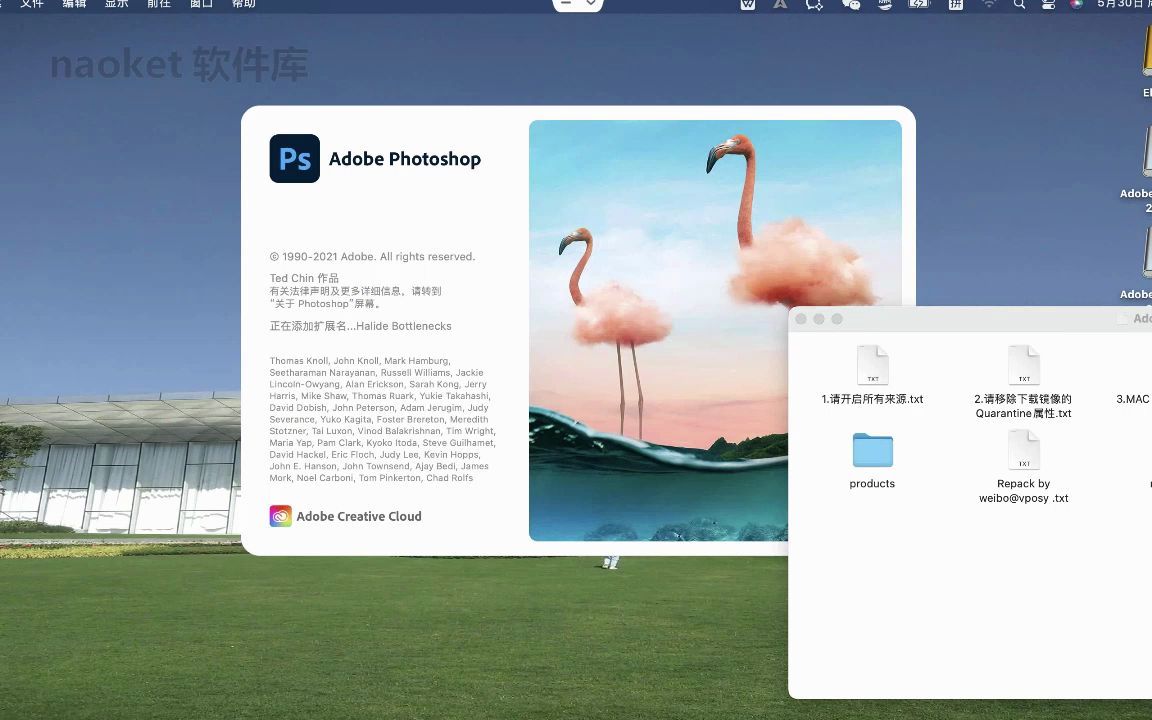Click the Adobe Creative Cloud icon on splash

point(281,516)
